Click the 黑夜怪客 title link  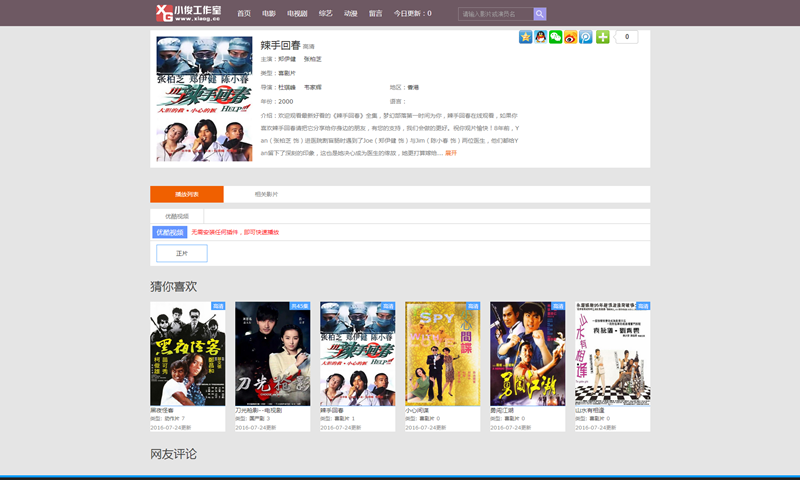point(162,411)
